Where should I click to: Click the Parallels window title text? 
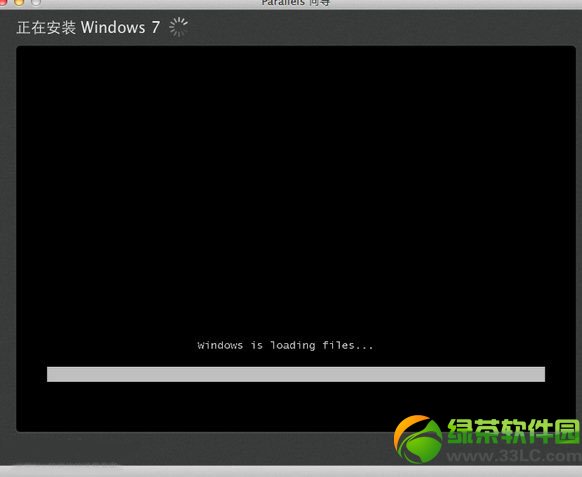[x=295, y=3]
